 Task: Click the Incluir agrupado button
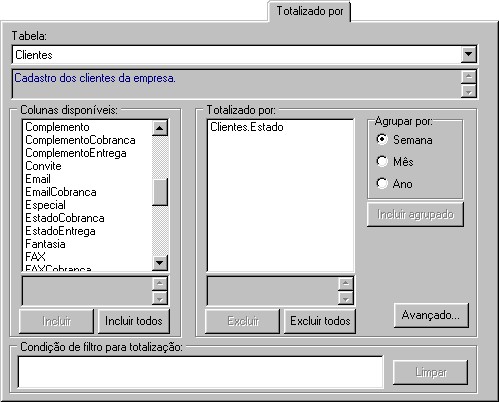pyautogui.click(x=415, y=214)
